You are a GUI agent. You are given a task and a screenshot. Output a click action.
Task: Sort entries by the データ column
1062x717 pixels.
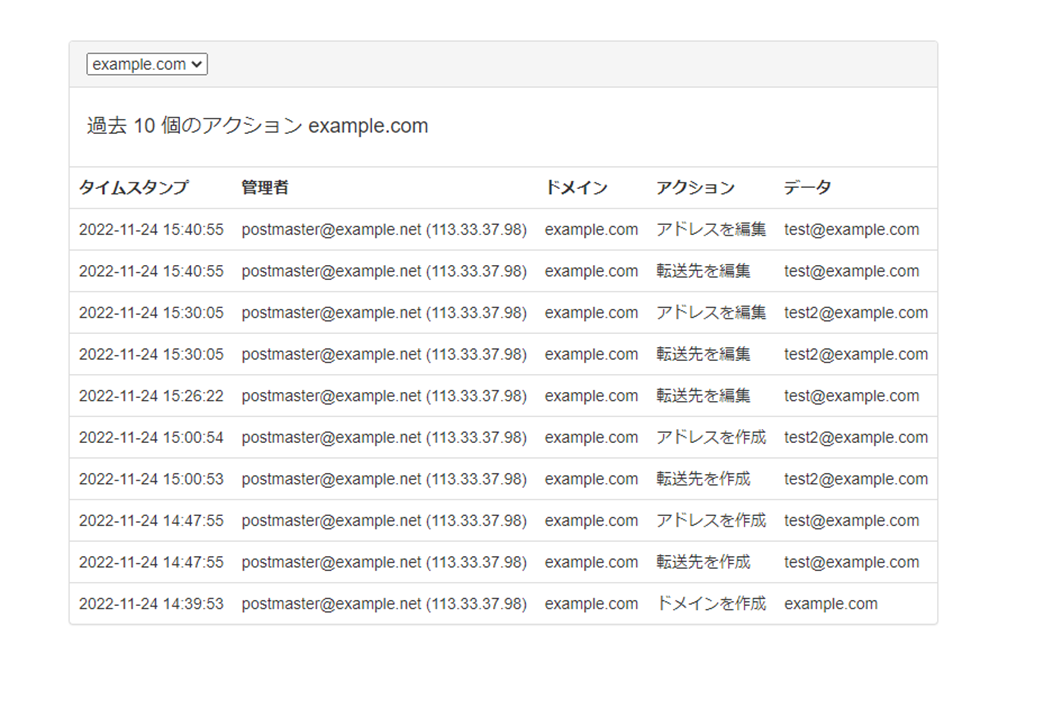coord(805,187)
